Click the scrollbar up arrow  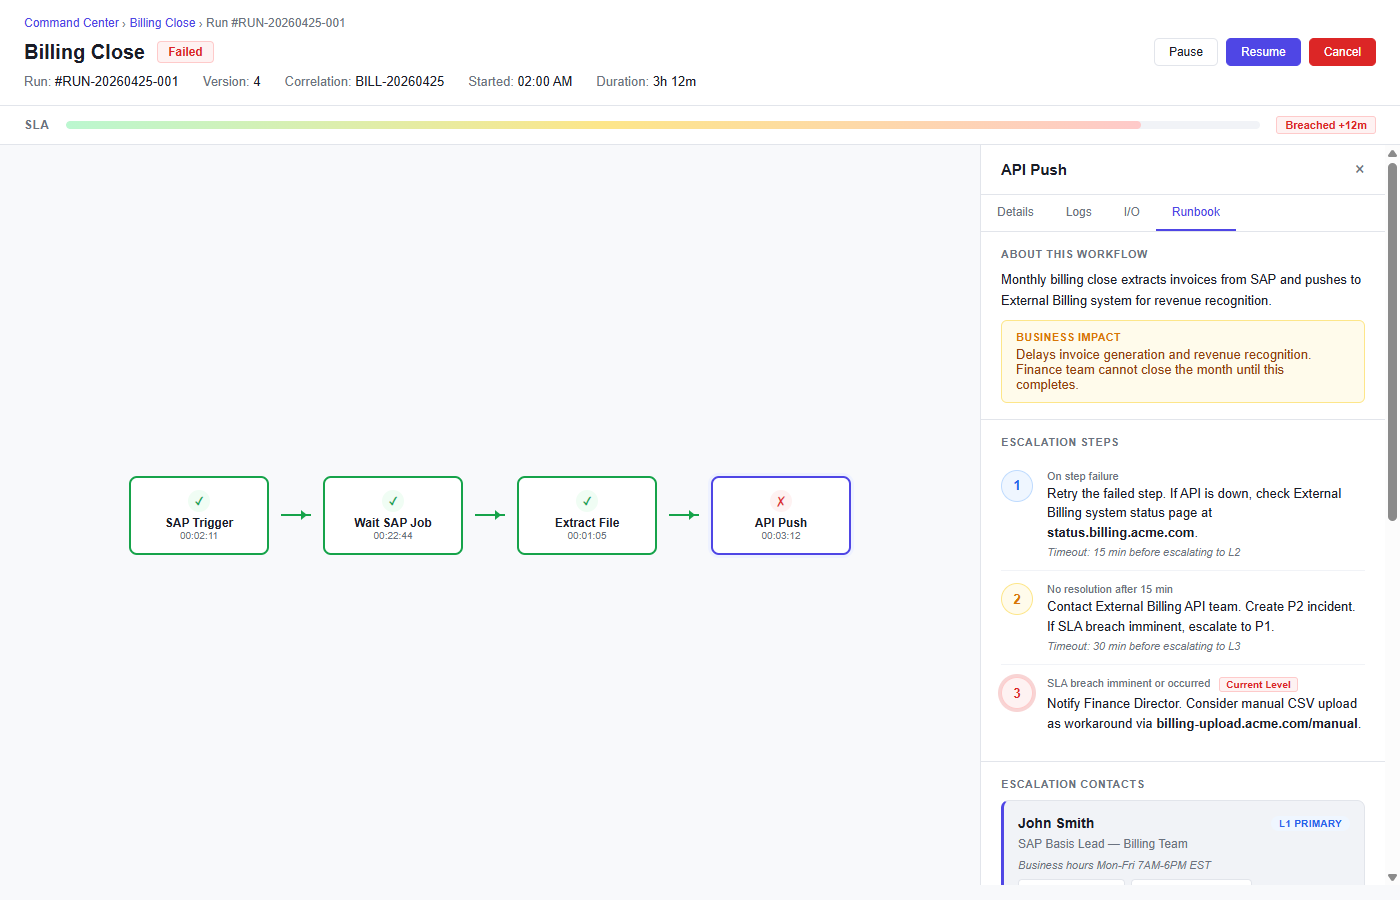(1392, 153)
